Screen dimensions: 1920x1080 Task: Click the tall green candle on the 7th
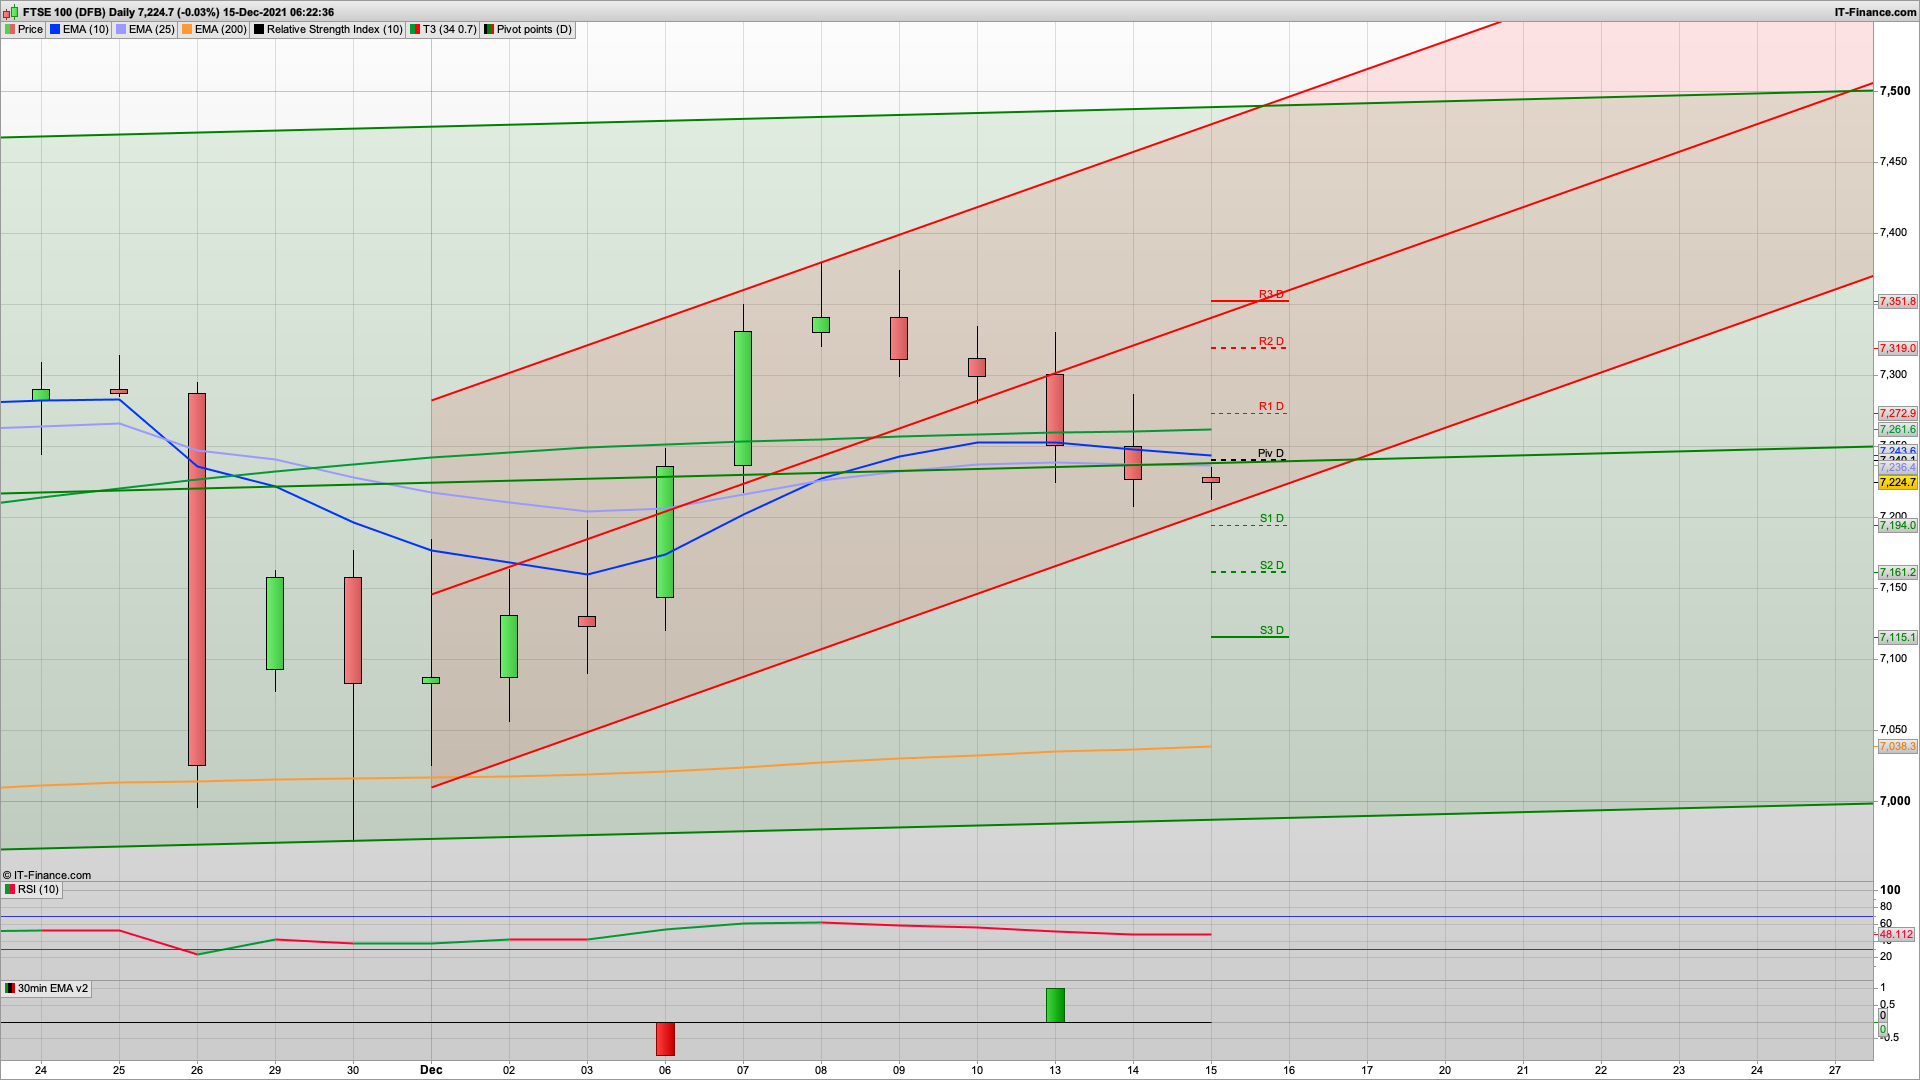tap(743, 398)
